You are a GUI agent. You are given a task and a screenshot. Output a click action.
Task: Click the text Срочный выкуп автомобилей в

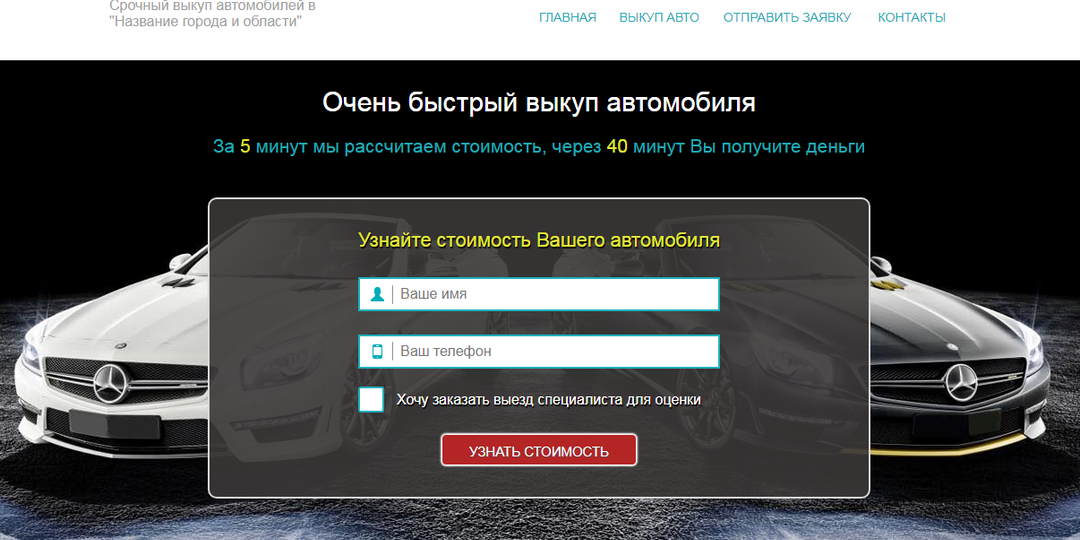click(x=212, y=6)
